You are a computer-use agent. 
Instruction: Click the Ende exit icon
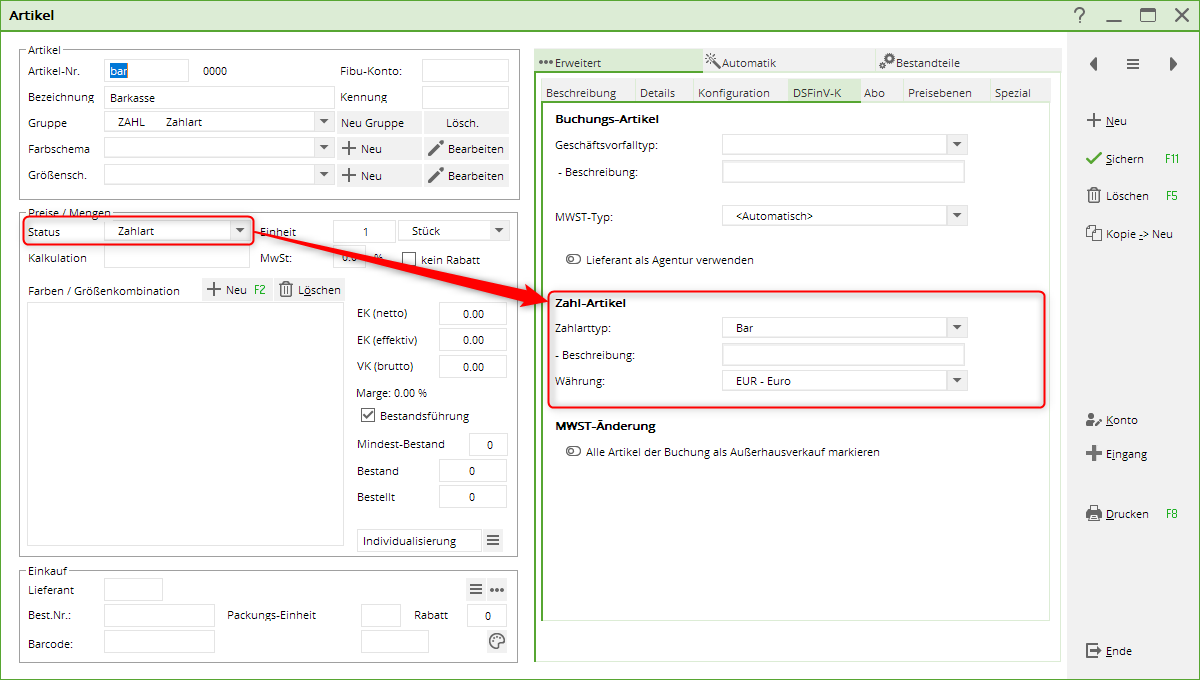point(1093,651)
